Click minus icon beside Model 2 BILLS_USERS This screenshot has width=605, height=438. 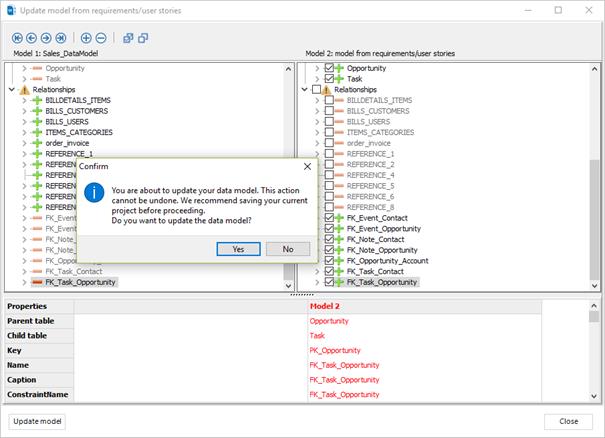point(339,122)
